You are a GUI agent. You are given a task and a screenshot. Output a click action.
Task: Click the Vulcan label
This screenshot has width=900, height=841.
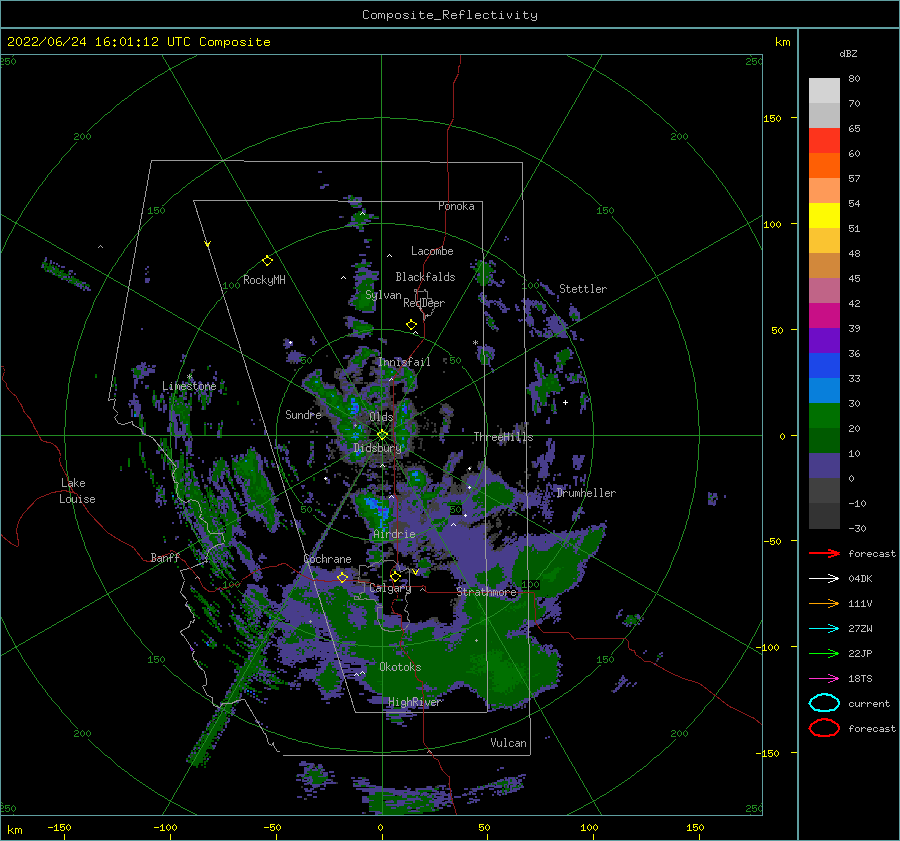[509, 743]
